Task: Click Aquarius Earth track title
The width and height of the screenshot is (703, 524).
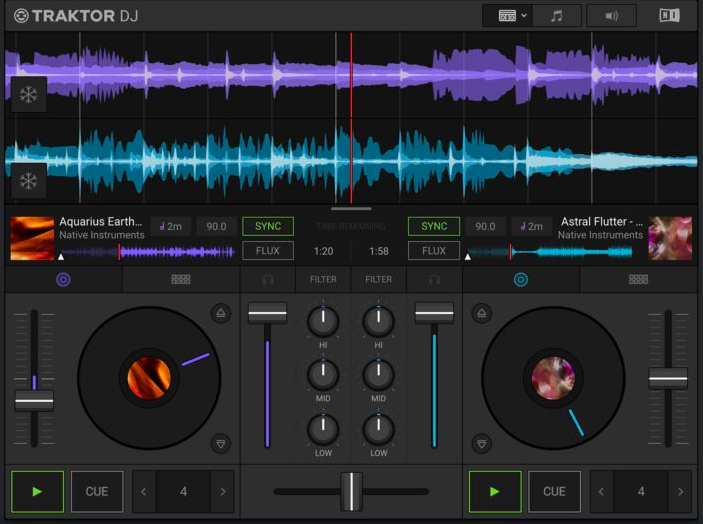Action: [100, 221]
